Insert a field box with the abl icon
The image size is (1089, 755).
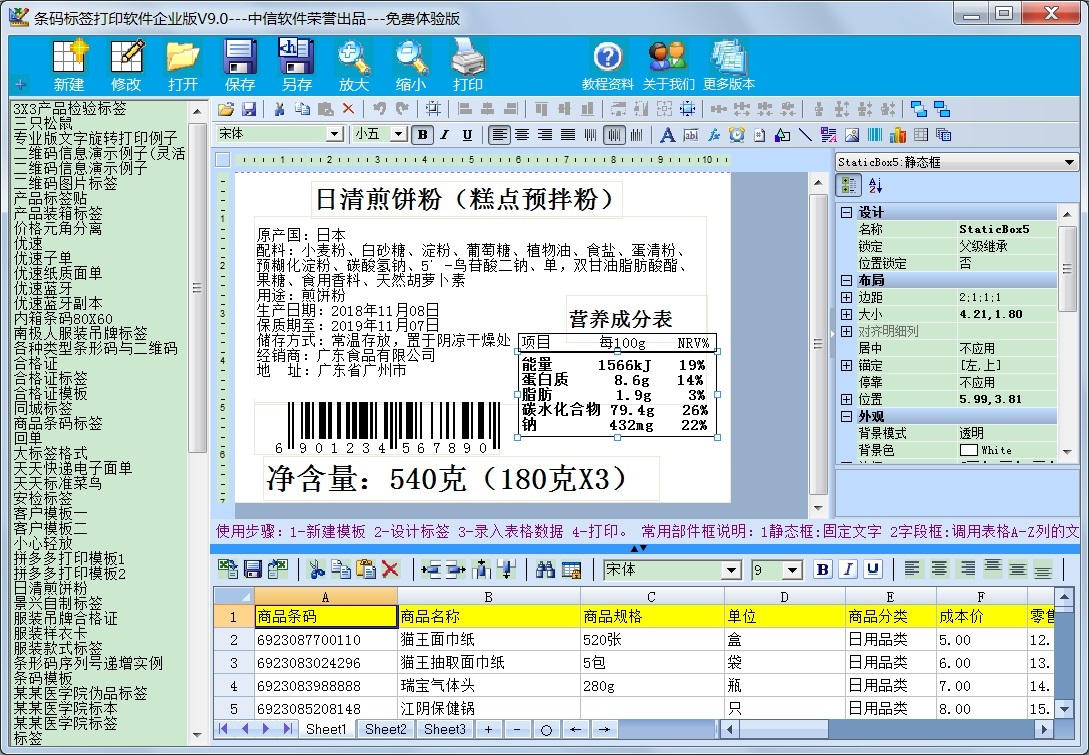(690, 135)
